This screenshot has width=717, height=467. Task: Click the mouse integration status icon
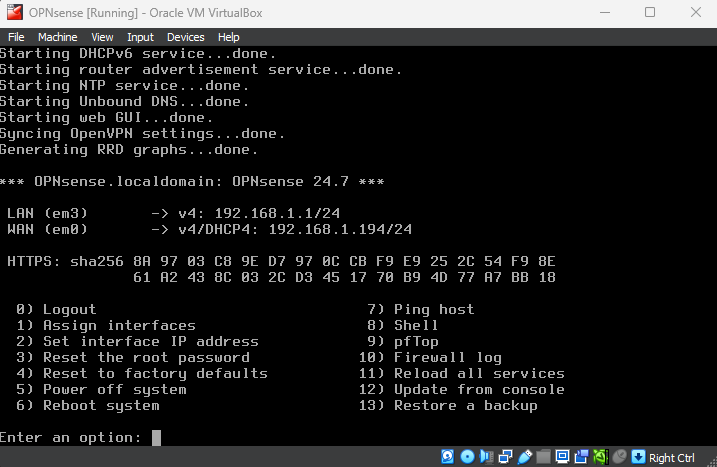617,457
